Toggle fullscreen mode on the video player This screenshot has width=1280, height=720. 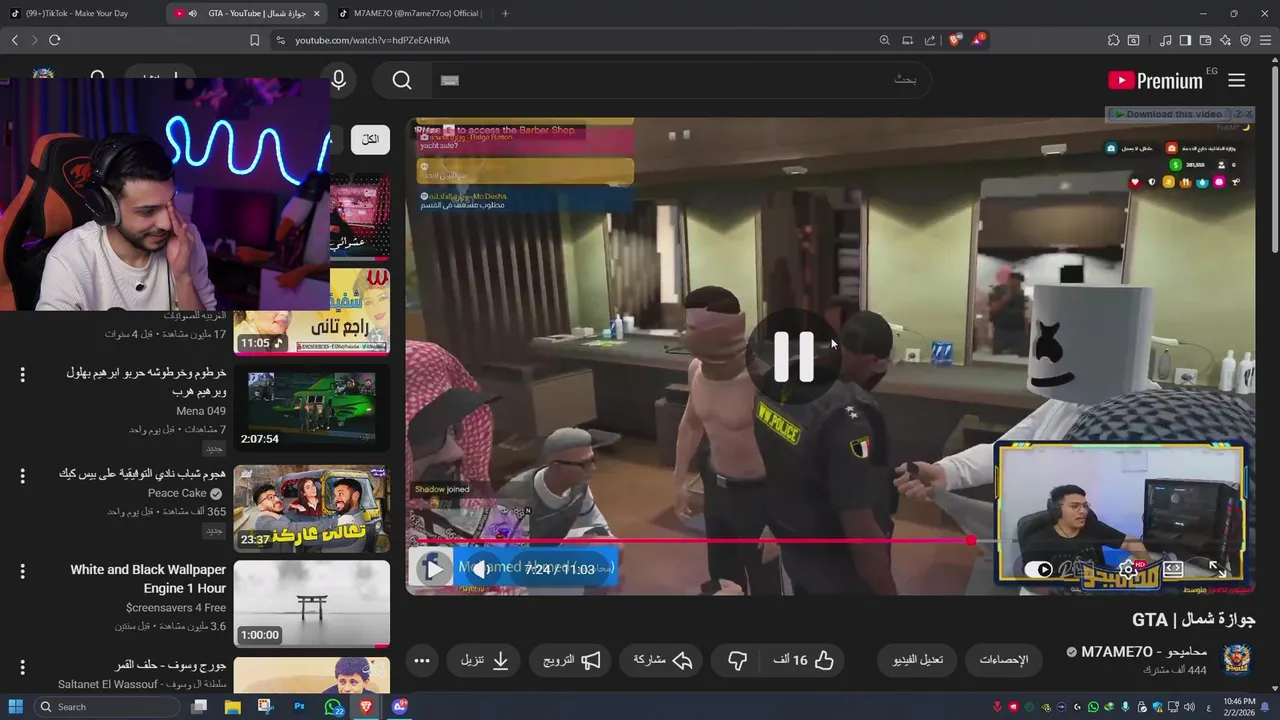point(1217,569)
